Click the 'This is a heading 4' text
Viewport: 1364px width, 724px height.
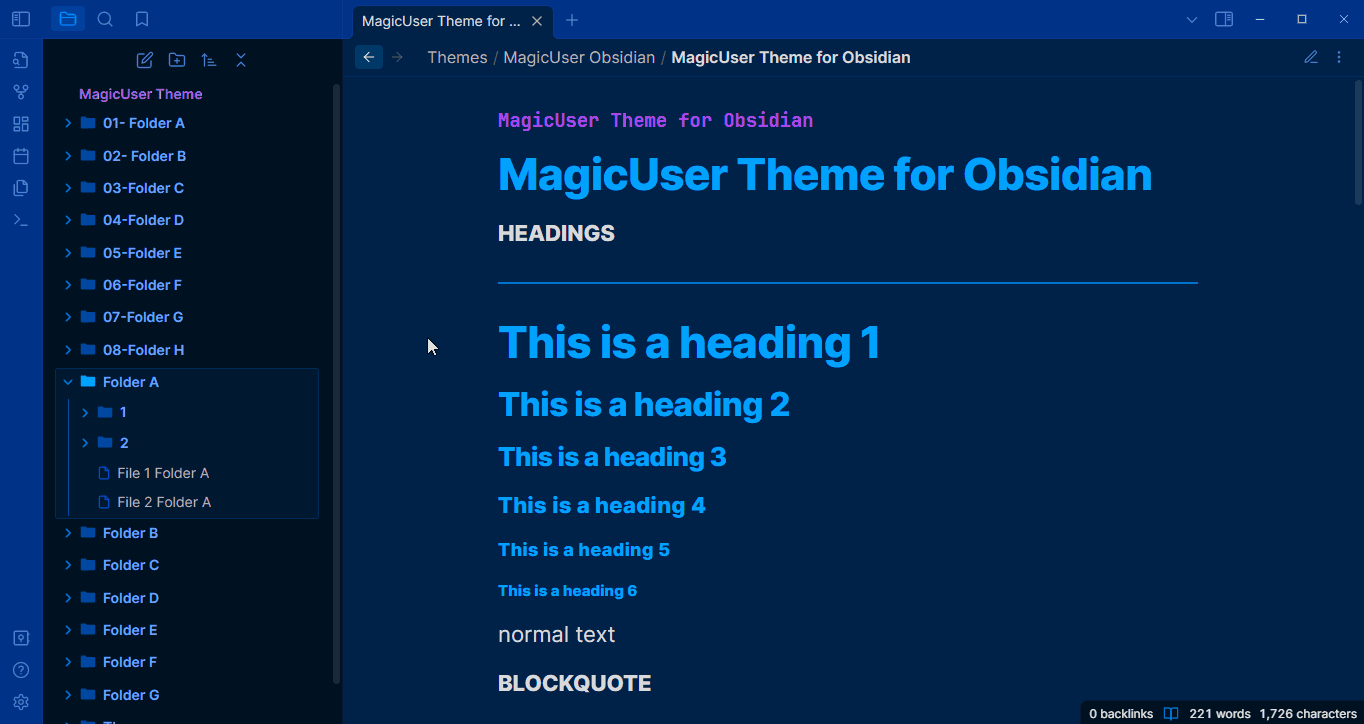(601, 506)
